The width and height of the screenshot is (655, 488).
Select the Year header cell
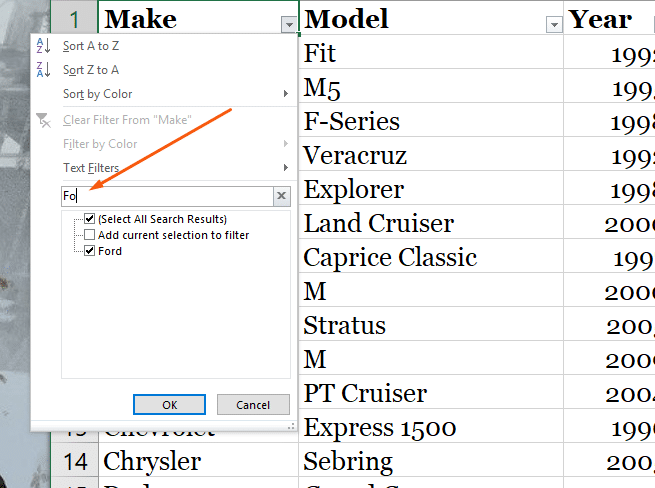point(609,18)
